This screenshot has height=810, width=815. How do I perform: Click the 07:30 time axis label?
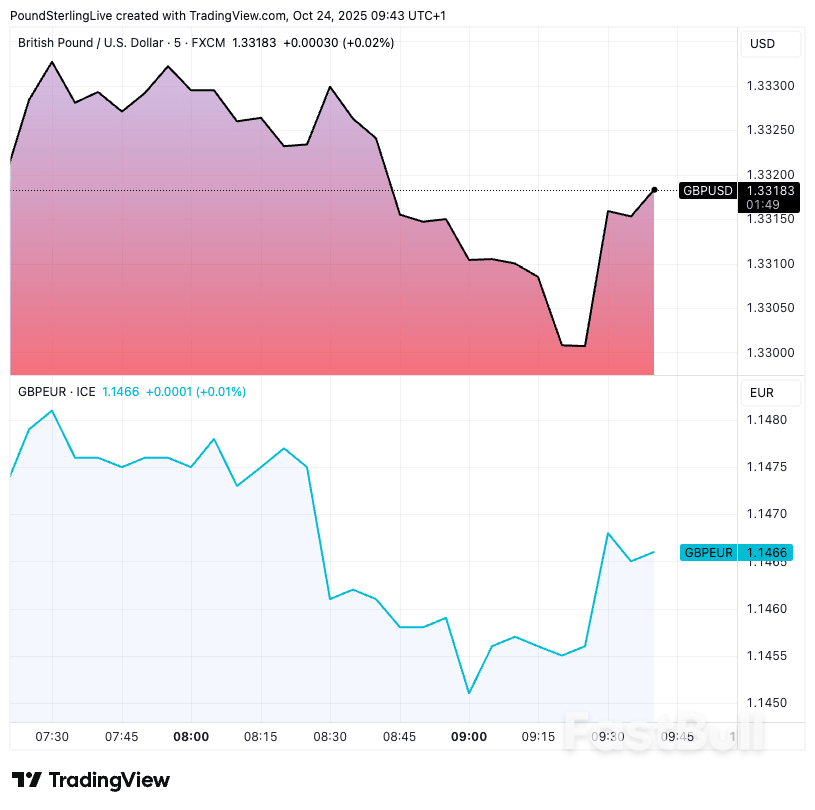[x=52, y=737]
